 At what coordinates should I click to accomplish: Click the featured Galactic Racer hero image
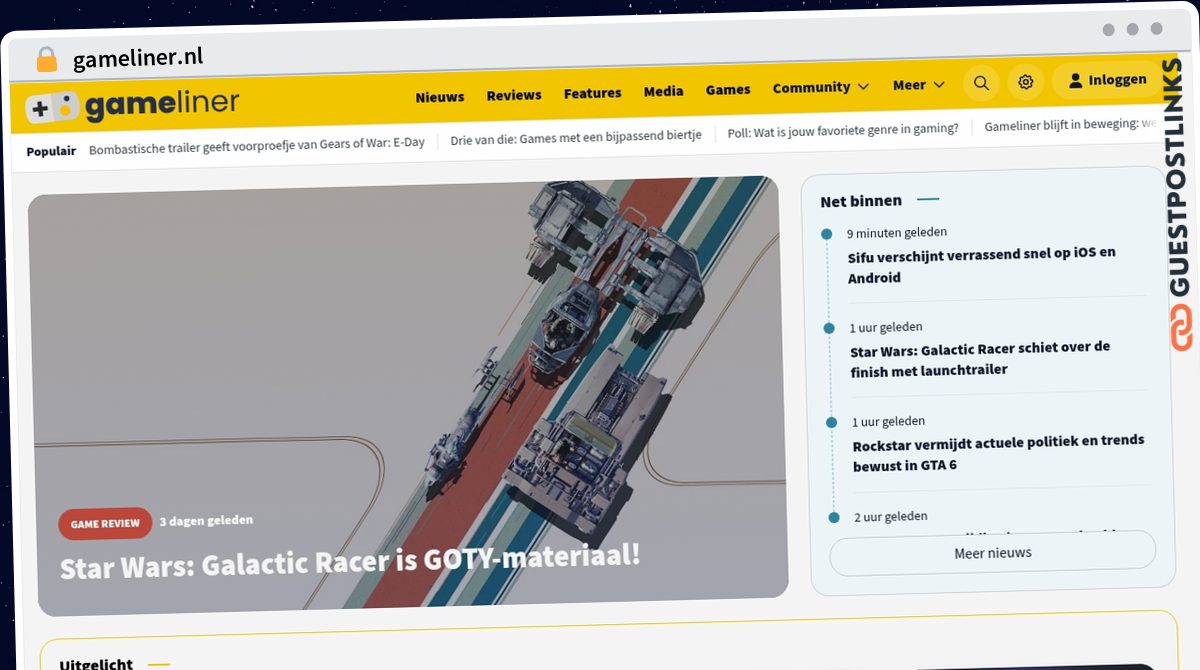click(x=408, y=395)
